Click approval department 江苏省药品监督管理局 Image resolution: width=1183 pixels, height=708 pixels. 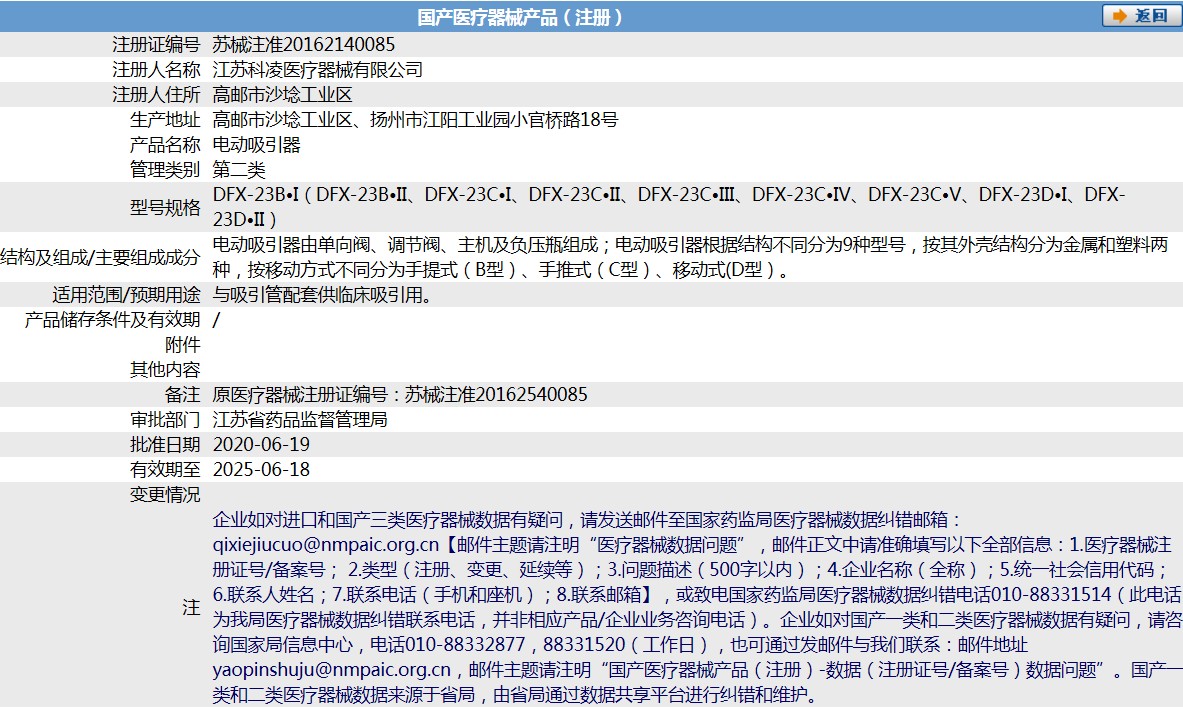click(300, 419)
